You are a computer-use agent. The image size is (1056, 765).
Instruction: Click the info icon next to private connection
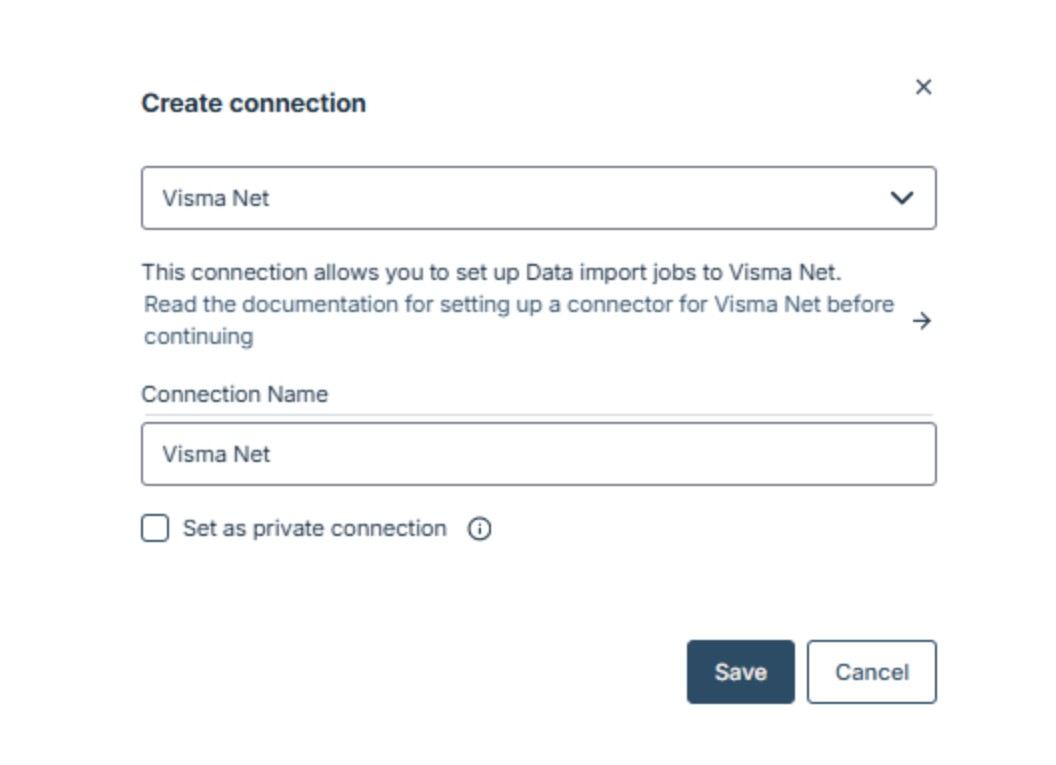[479, 529]
